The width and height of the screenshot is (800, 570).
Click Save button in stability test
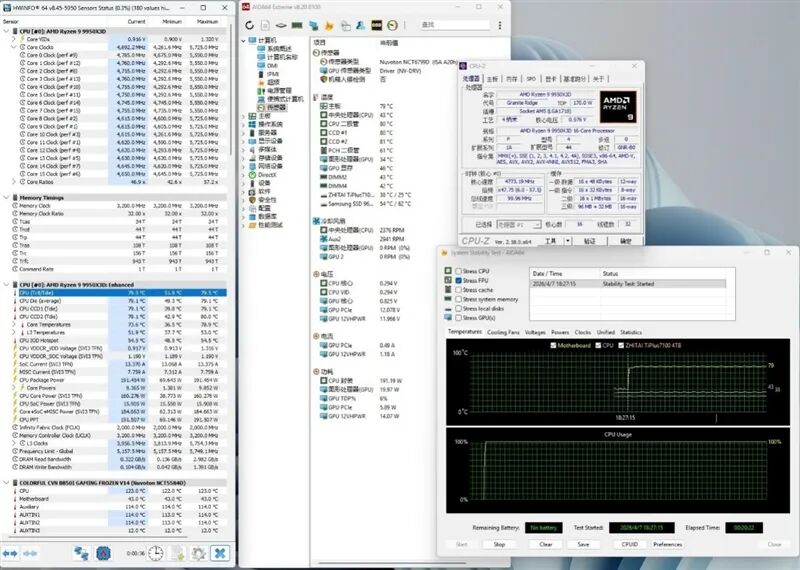[x=583, y=544]
